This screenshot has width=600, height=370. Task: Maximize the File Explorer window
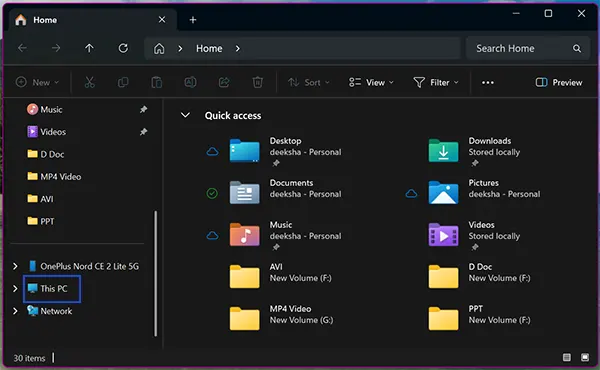(548, 13)
